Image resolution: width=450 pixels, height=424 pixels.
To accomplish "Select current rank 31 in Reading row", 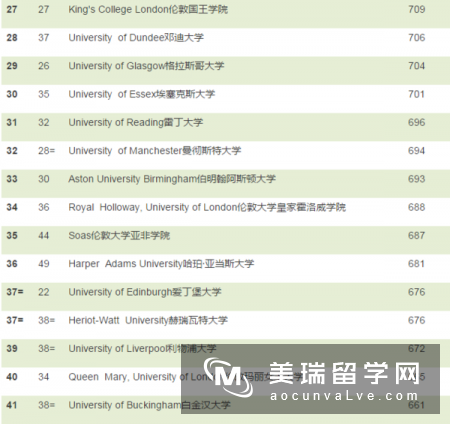I will [x=12, y=123].
